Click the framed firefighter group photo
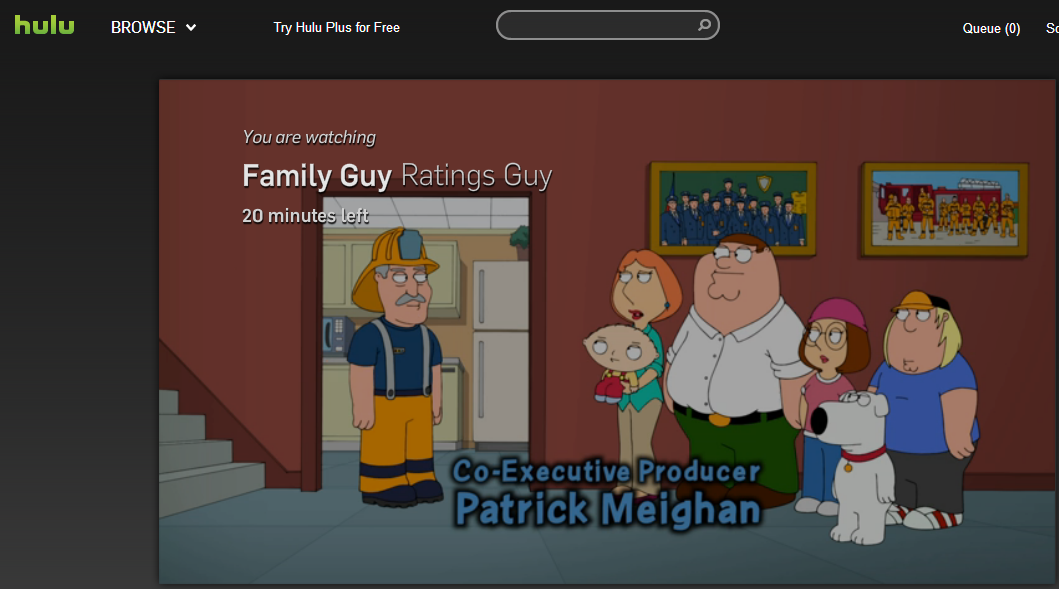 pyautogui.click(x=733, y=209)
